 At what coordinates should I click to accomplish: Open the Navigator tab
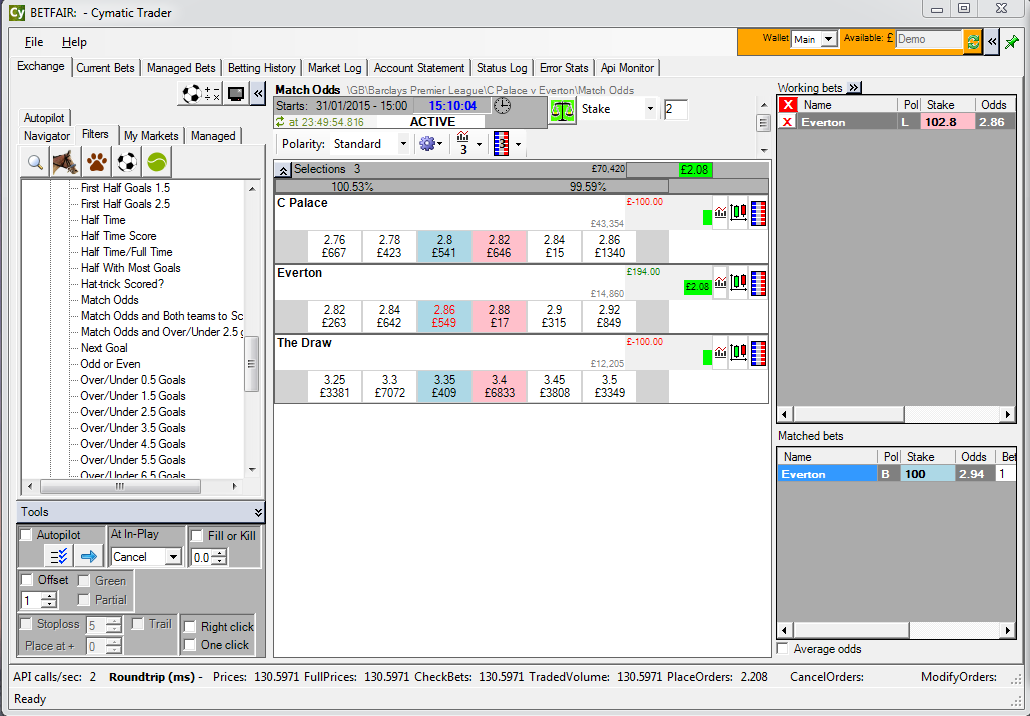click(x=47, y=135)
